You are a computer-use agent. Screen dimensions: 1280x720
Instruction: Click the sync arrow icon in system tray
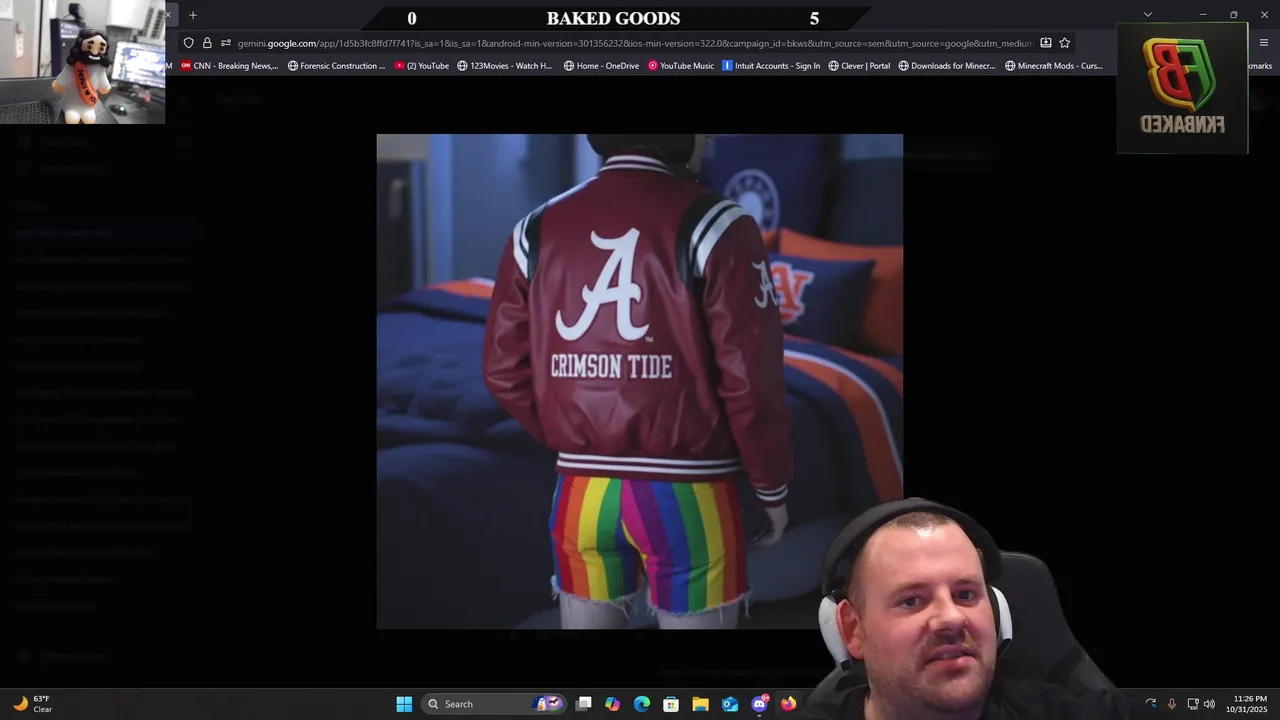tap(1151, 704)
